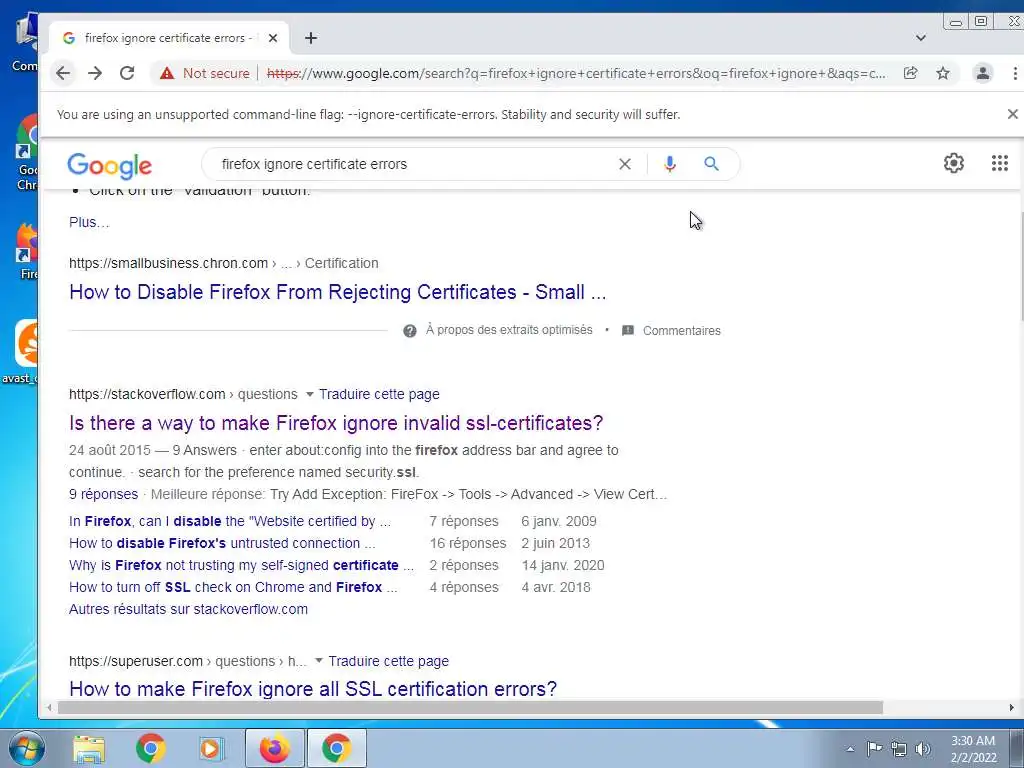Submit search with the magnifier icon
Viewport: 1024px width, 768px height.
click(711, 164)
